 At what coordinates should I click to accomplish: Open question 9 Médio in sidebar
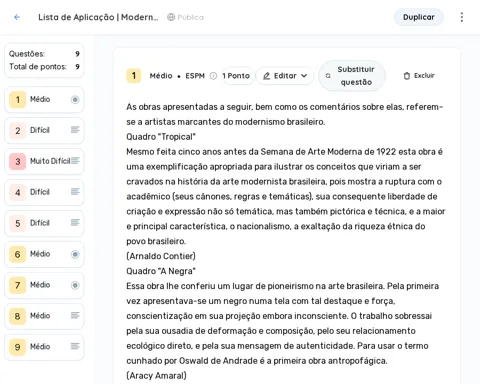click(44, 347)
